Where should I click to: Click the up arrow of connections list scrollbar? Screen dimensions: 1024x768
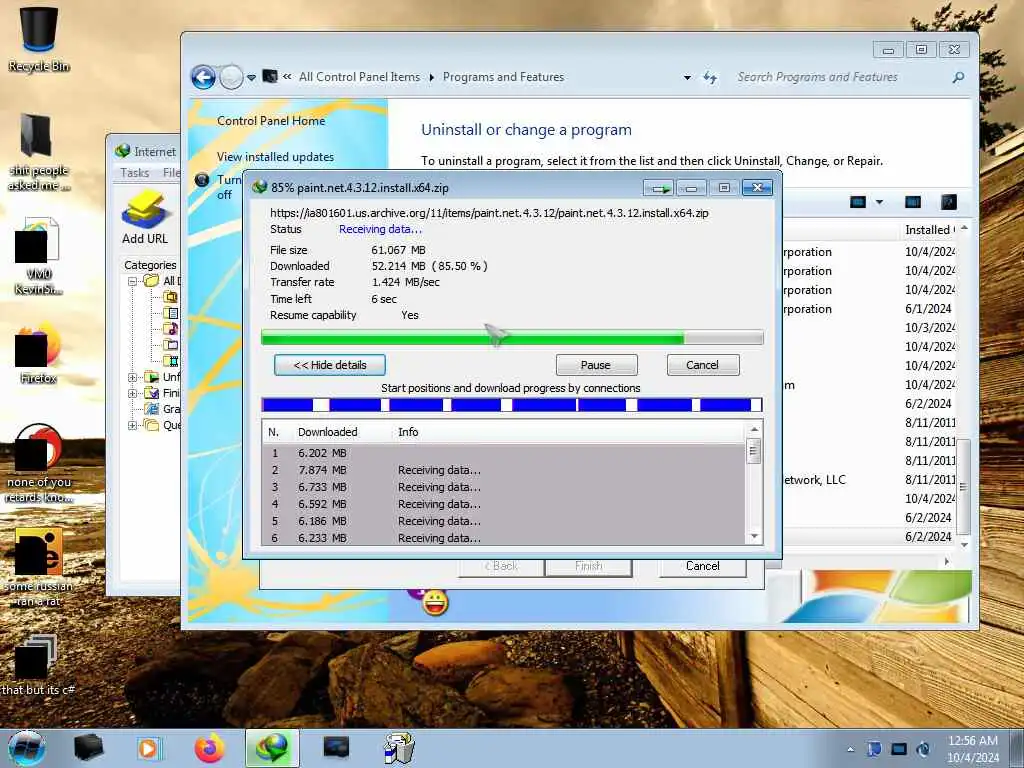pos(754,430)
